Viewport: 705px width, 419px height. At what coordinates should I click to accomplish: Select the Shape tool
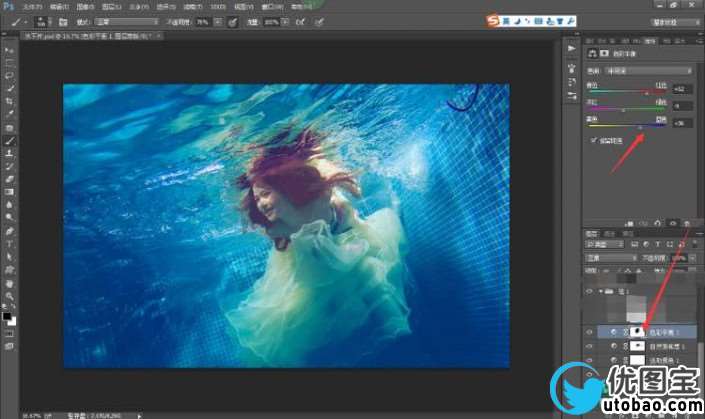[9, 270]
